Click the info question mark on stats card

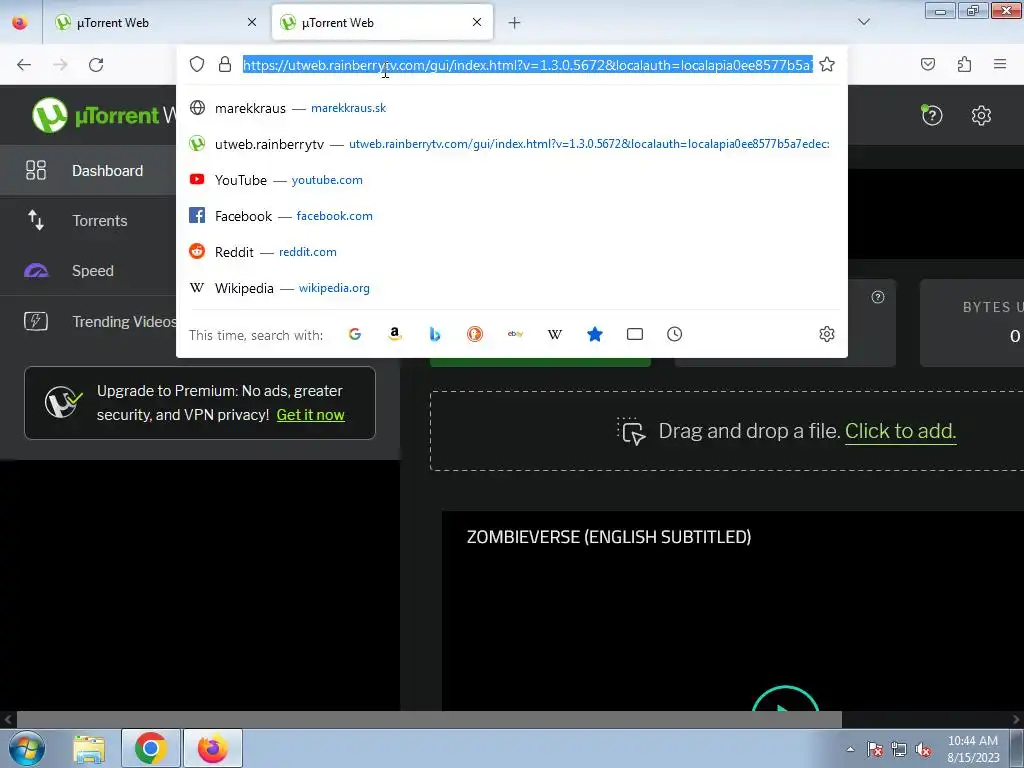[x=878, y=297]
